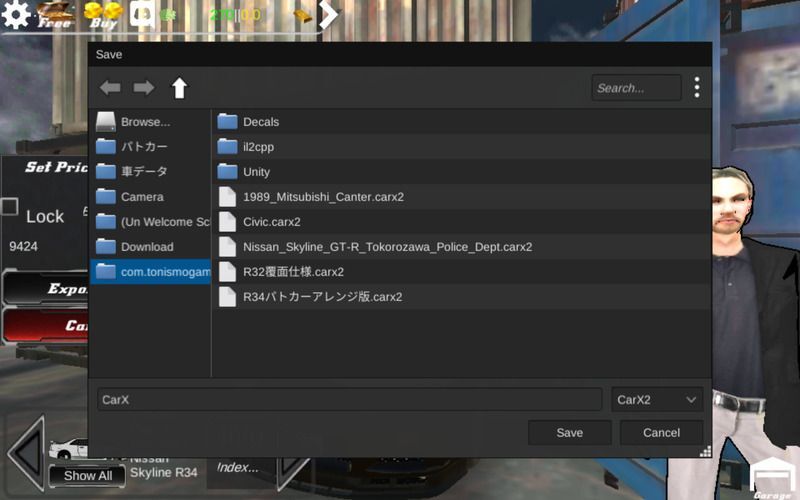Click the Show All button
The width and height of the screenshot is (800, 500).
88,476
